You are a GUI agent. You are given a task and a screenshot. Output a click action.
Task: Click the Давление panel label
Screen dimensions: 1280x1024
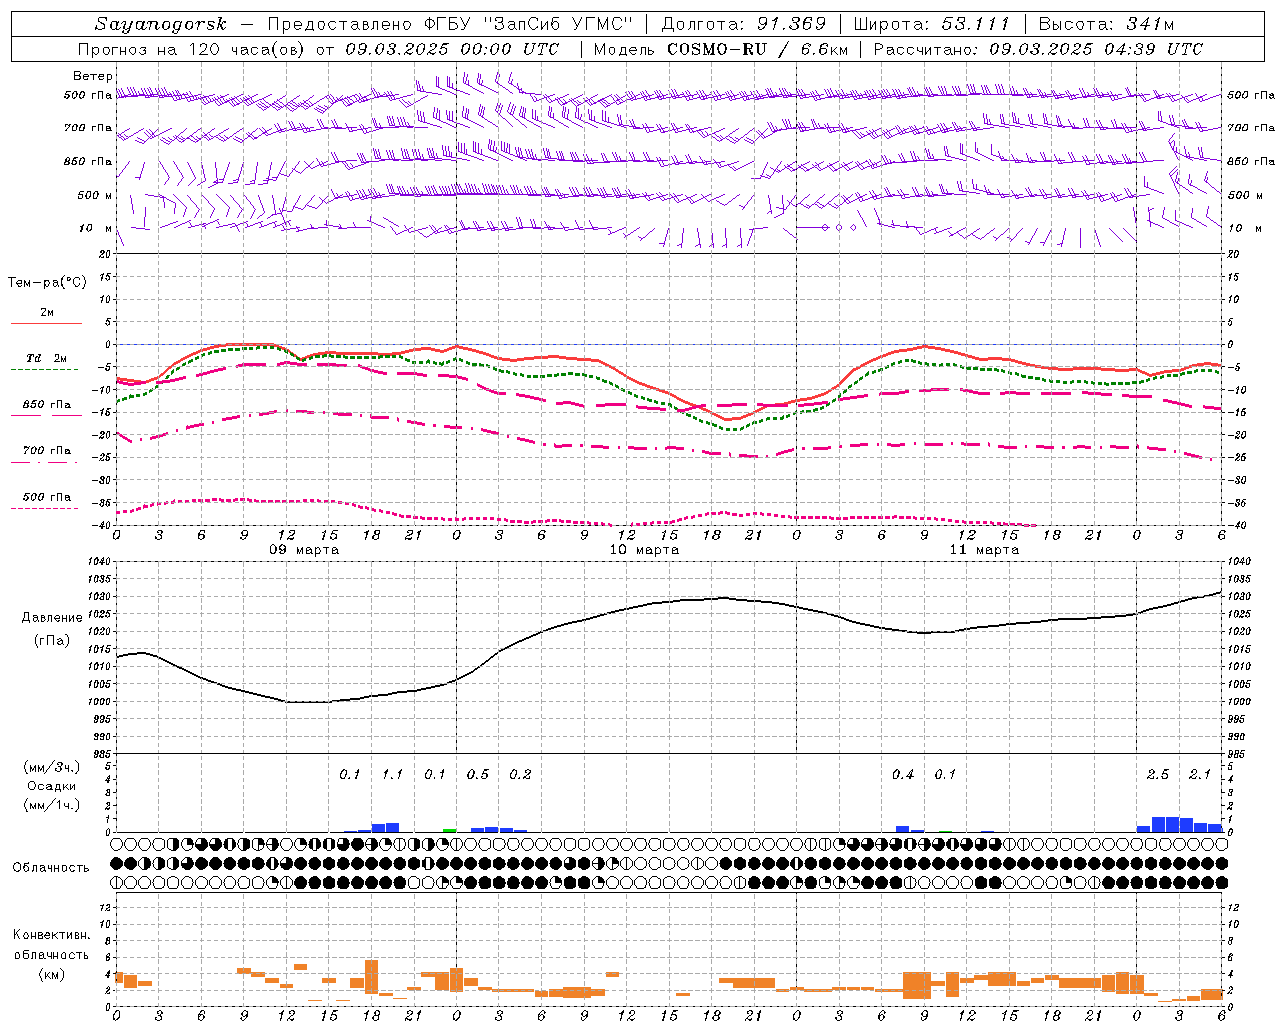click(x=52, y=618)
